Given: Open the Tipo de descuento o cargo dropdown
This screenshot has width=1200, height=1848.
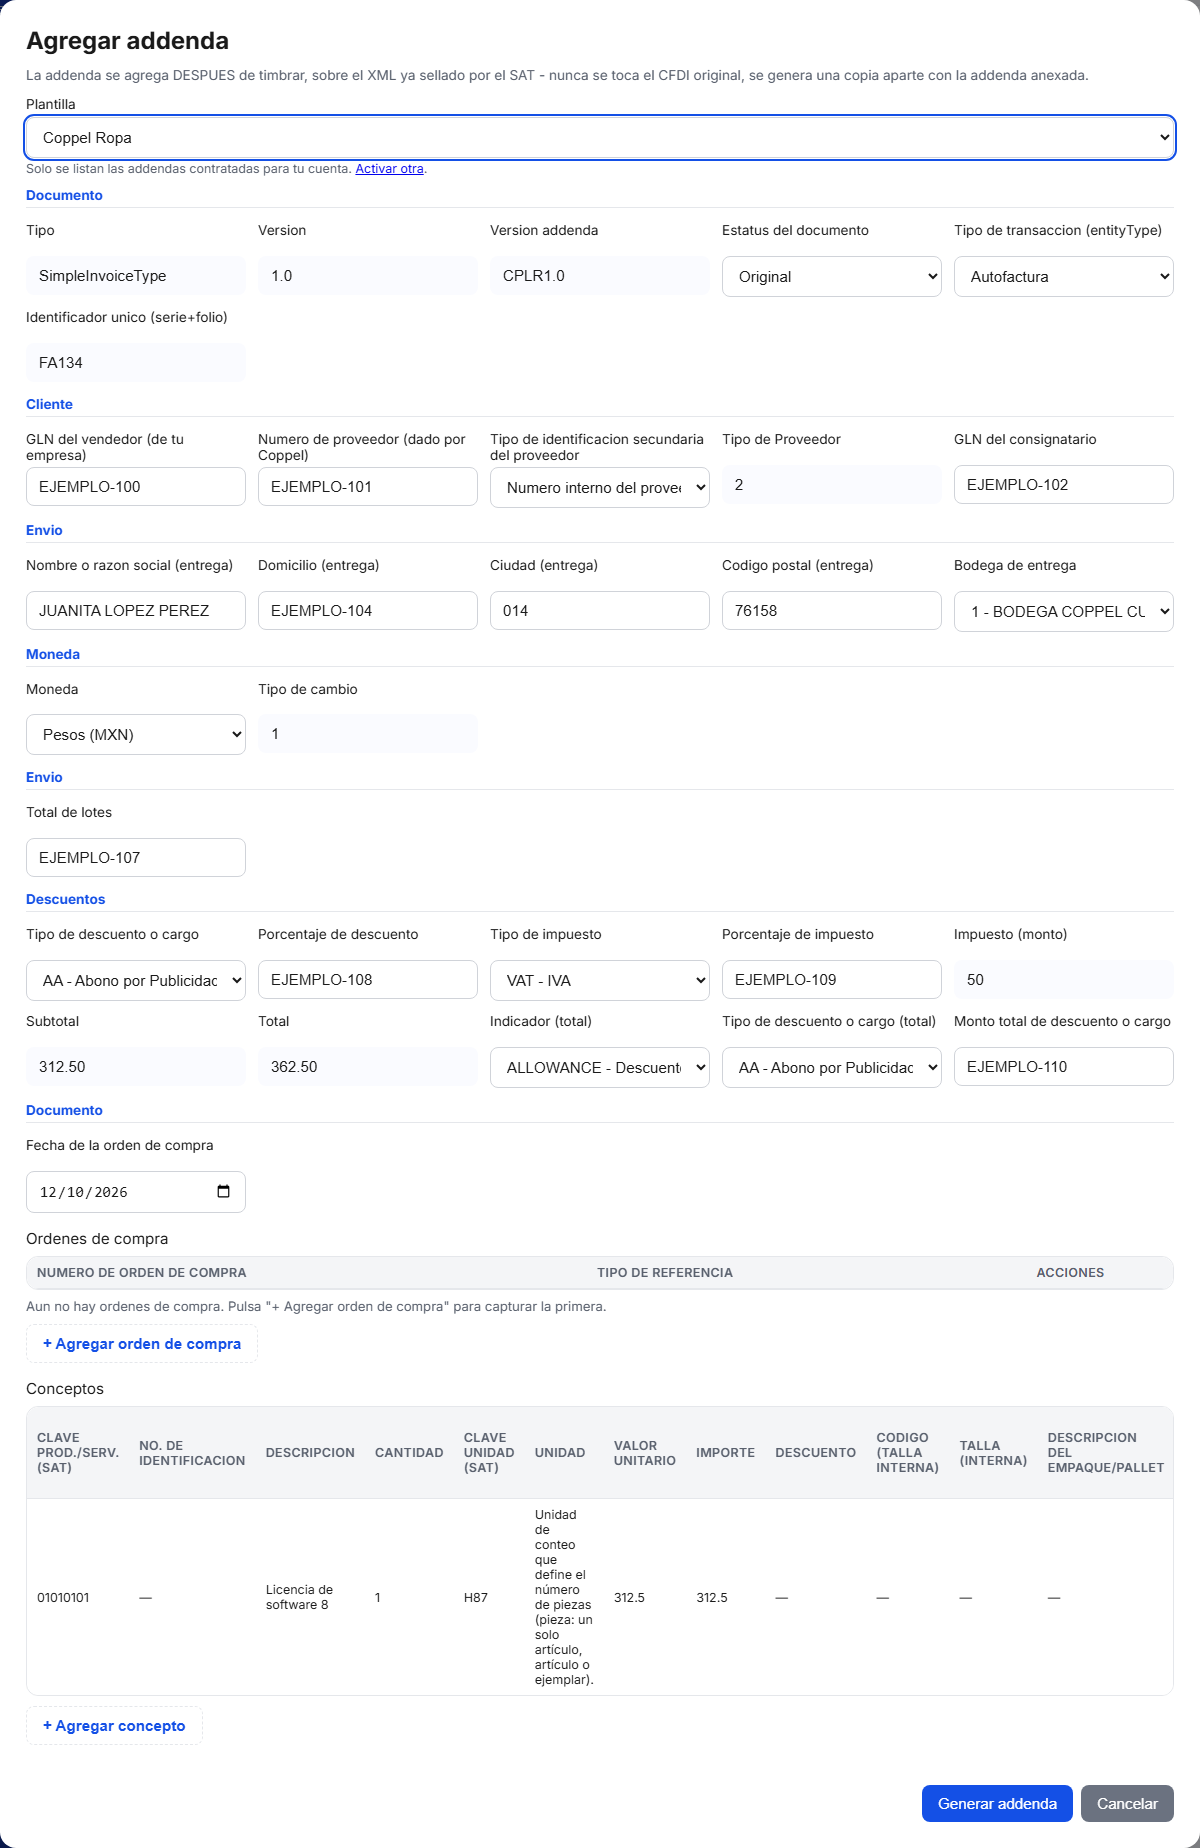Looking at the screenshot, I should click(136, 981).
